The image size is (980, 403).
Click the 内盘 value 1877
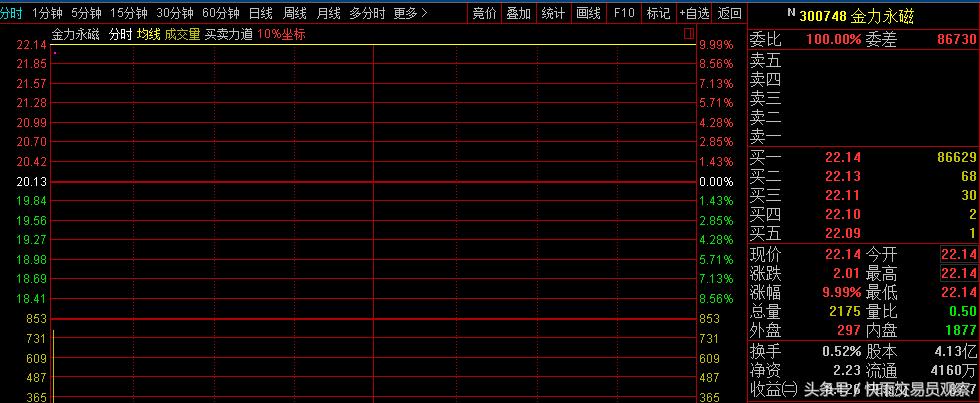tap(962, 330)
